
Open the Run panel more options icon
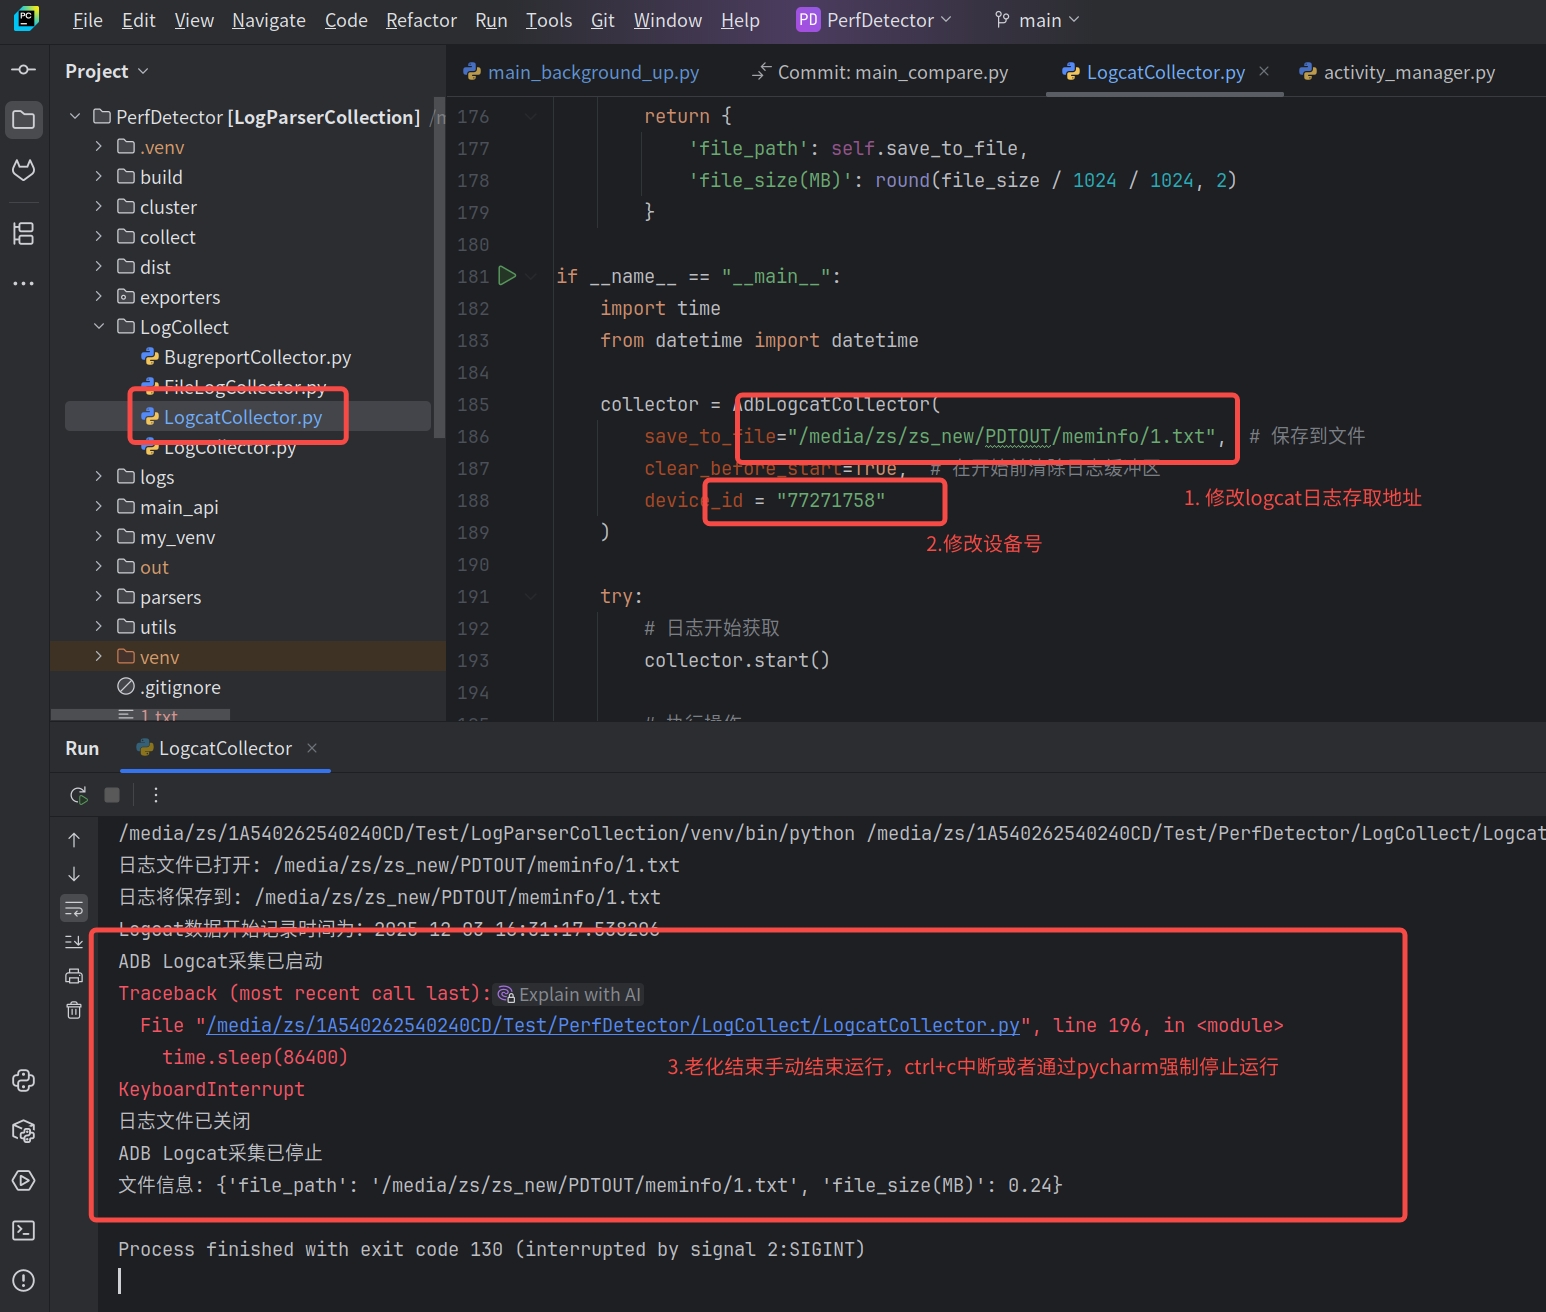[155, 795]
